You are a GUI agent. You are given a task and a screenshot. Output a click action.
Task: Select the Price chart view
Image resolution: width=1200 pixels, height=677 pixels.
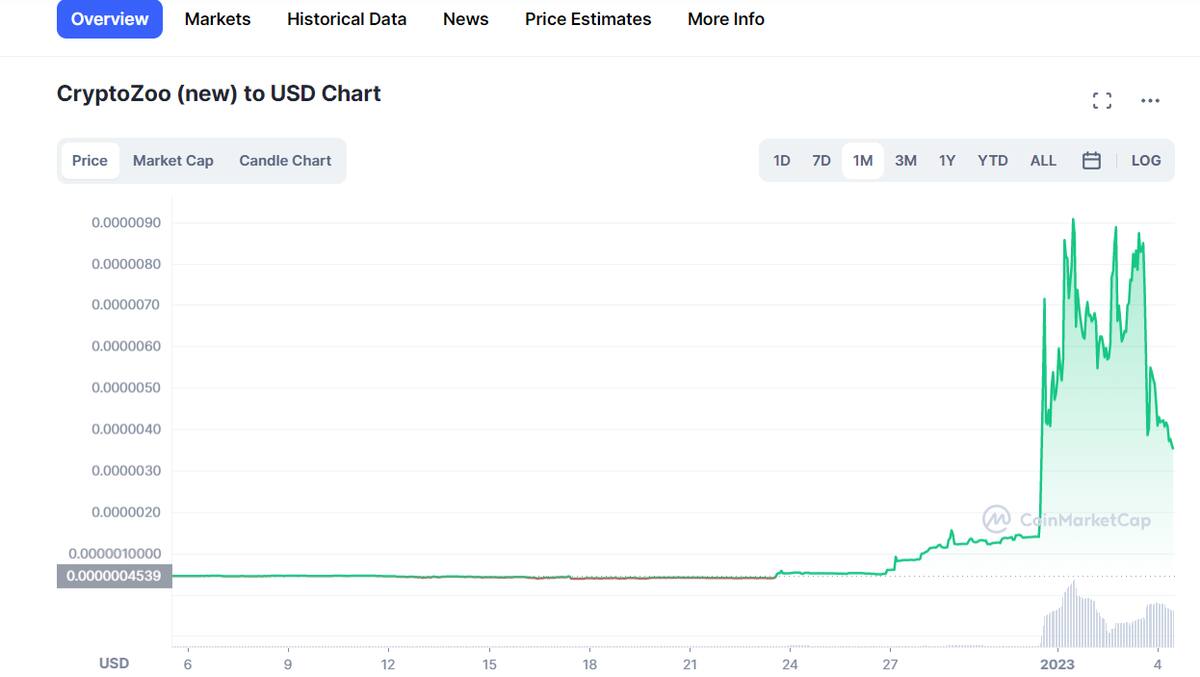click(x=90, y=160)
